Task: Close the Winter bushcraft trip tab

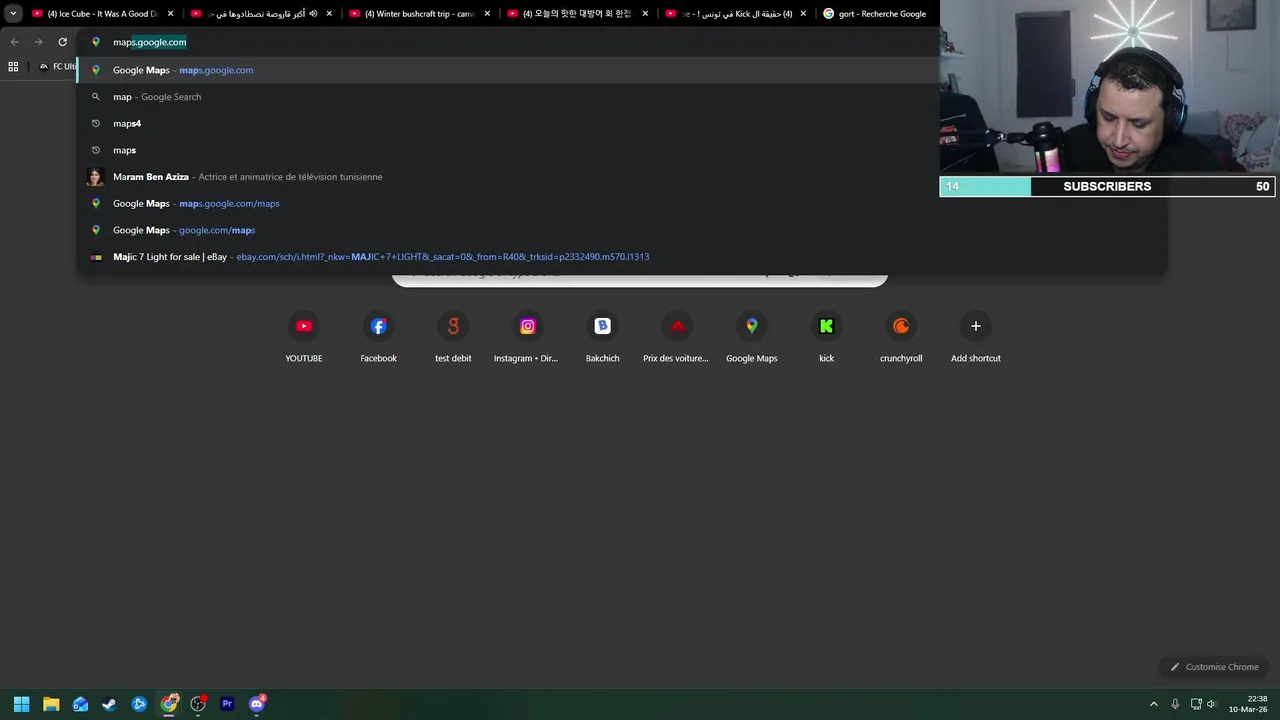Action: pyautogui.click(x=488, y=14)
